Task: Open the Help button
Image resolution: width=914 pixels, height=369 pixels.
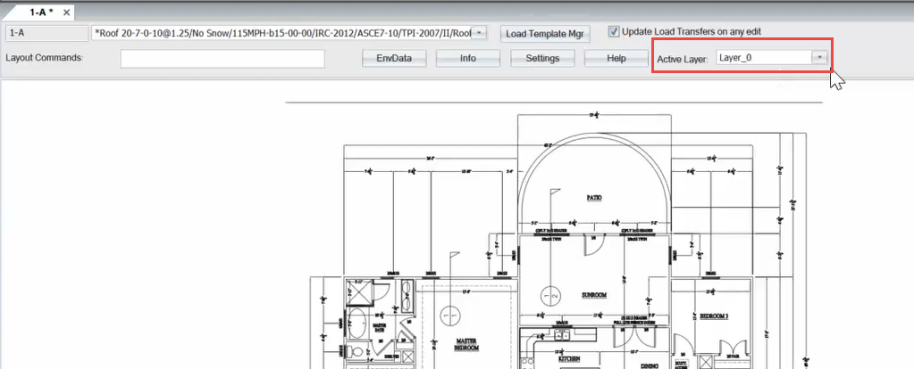Action: point(616,58)
